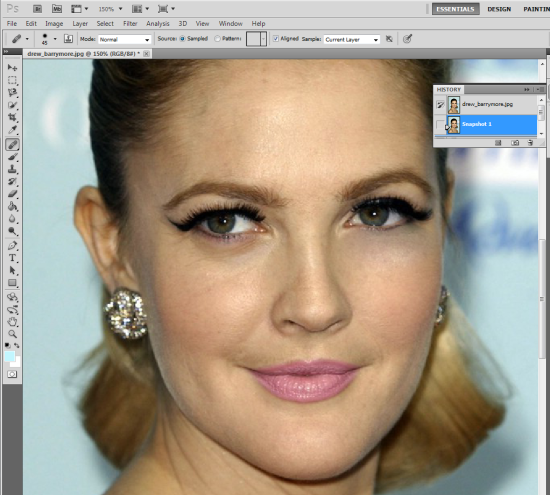Set history brush source to Snapshot 1

(x=440, y=124)
